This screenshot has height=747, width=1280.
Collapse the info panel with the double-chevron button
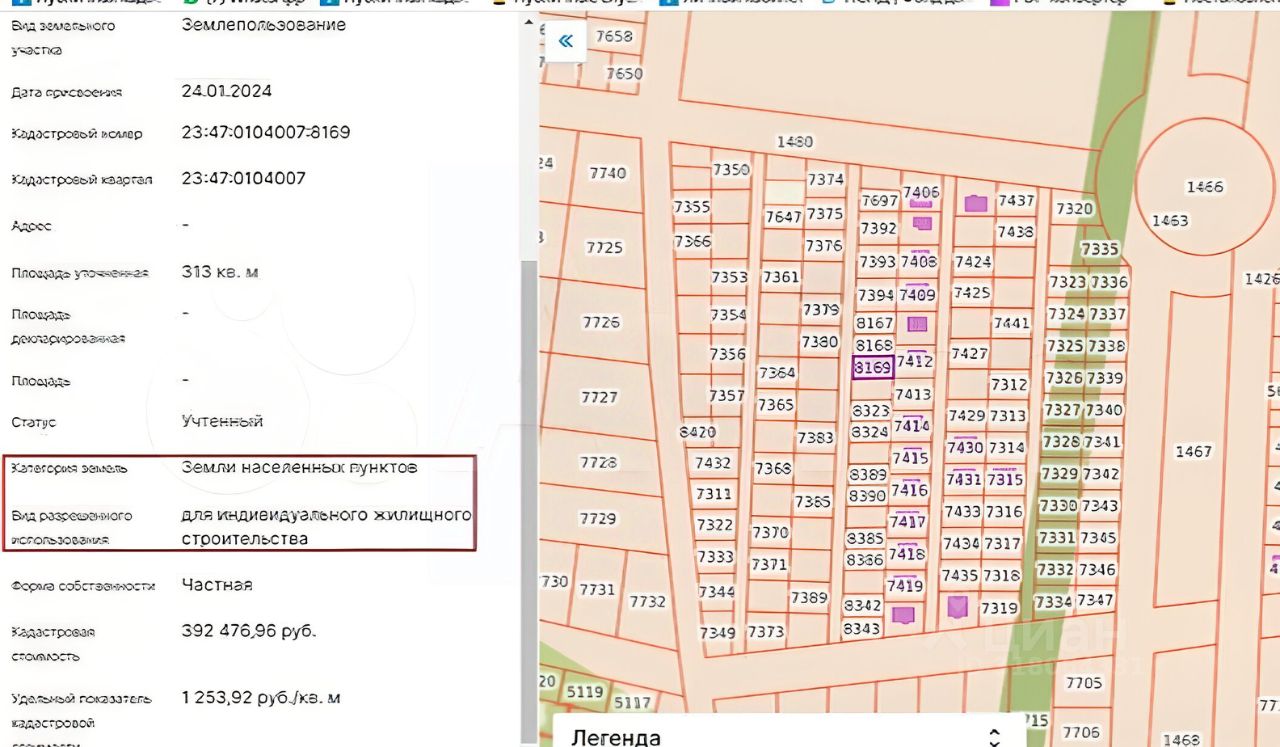pyautogui.click(x=566, y=41)
